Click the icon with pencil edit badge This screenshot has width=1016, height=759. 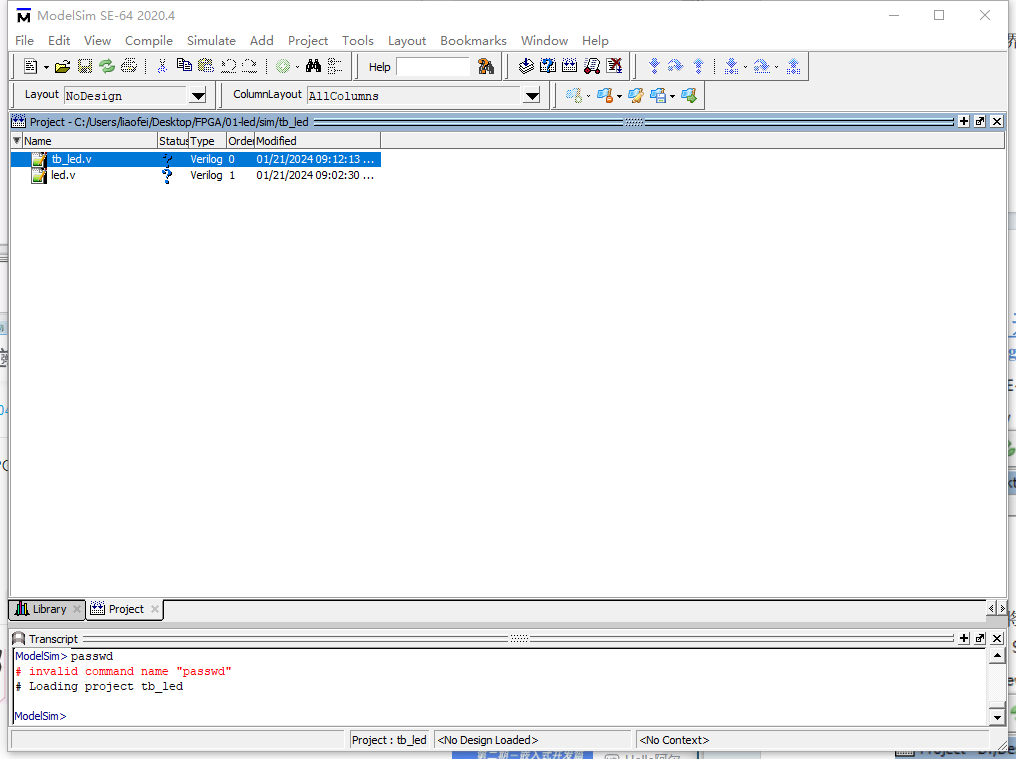636,96
